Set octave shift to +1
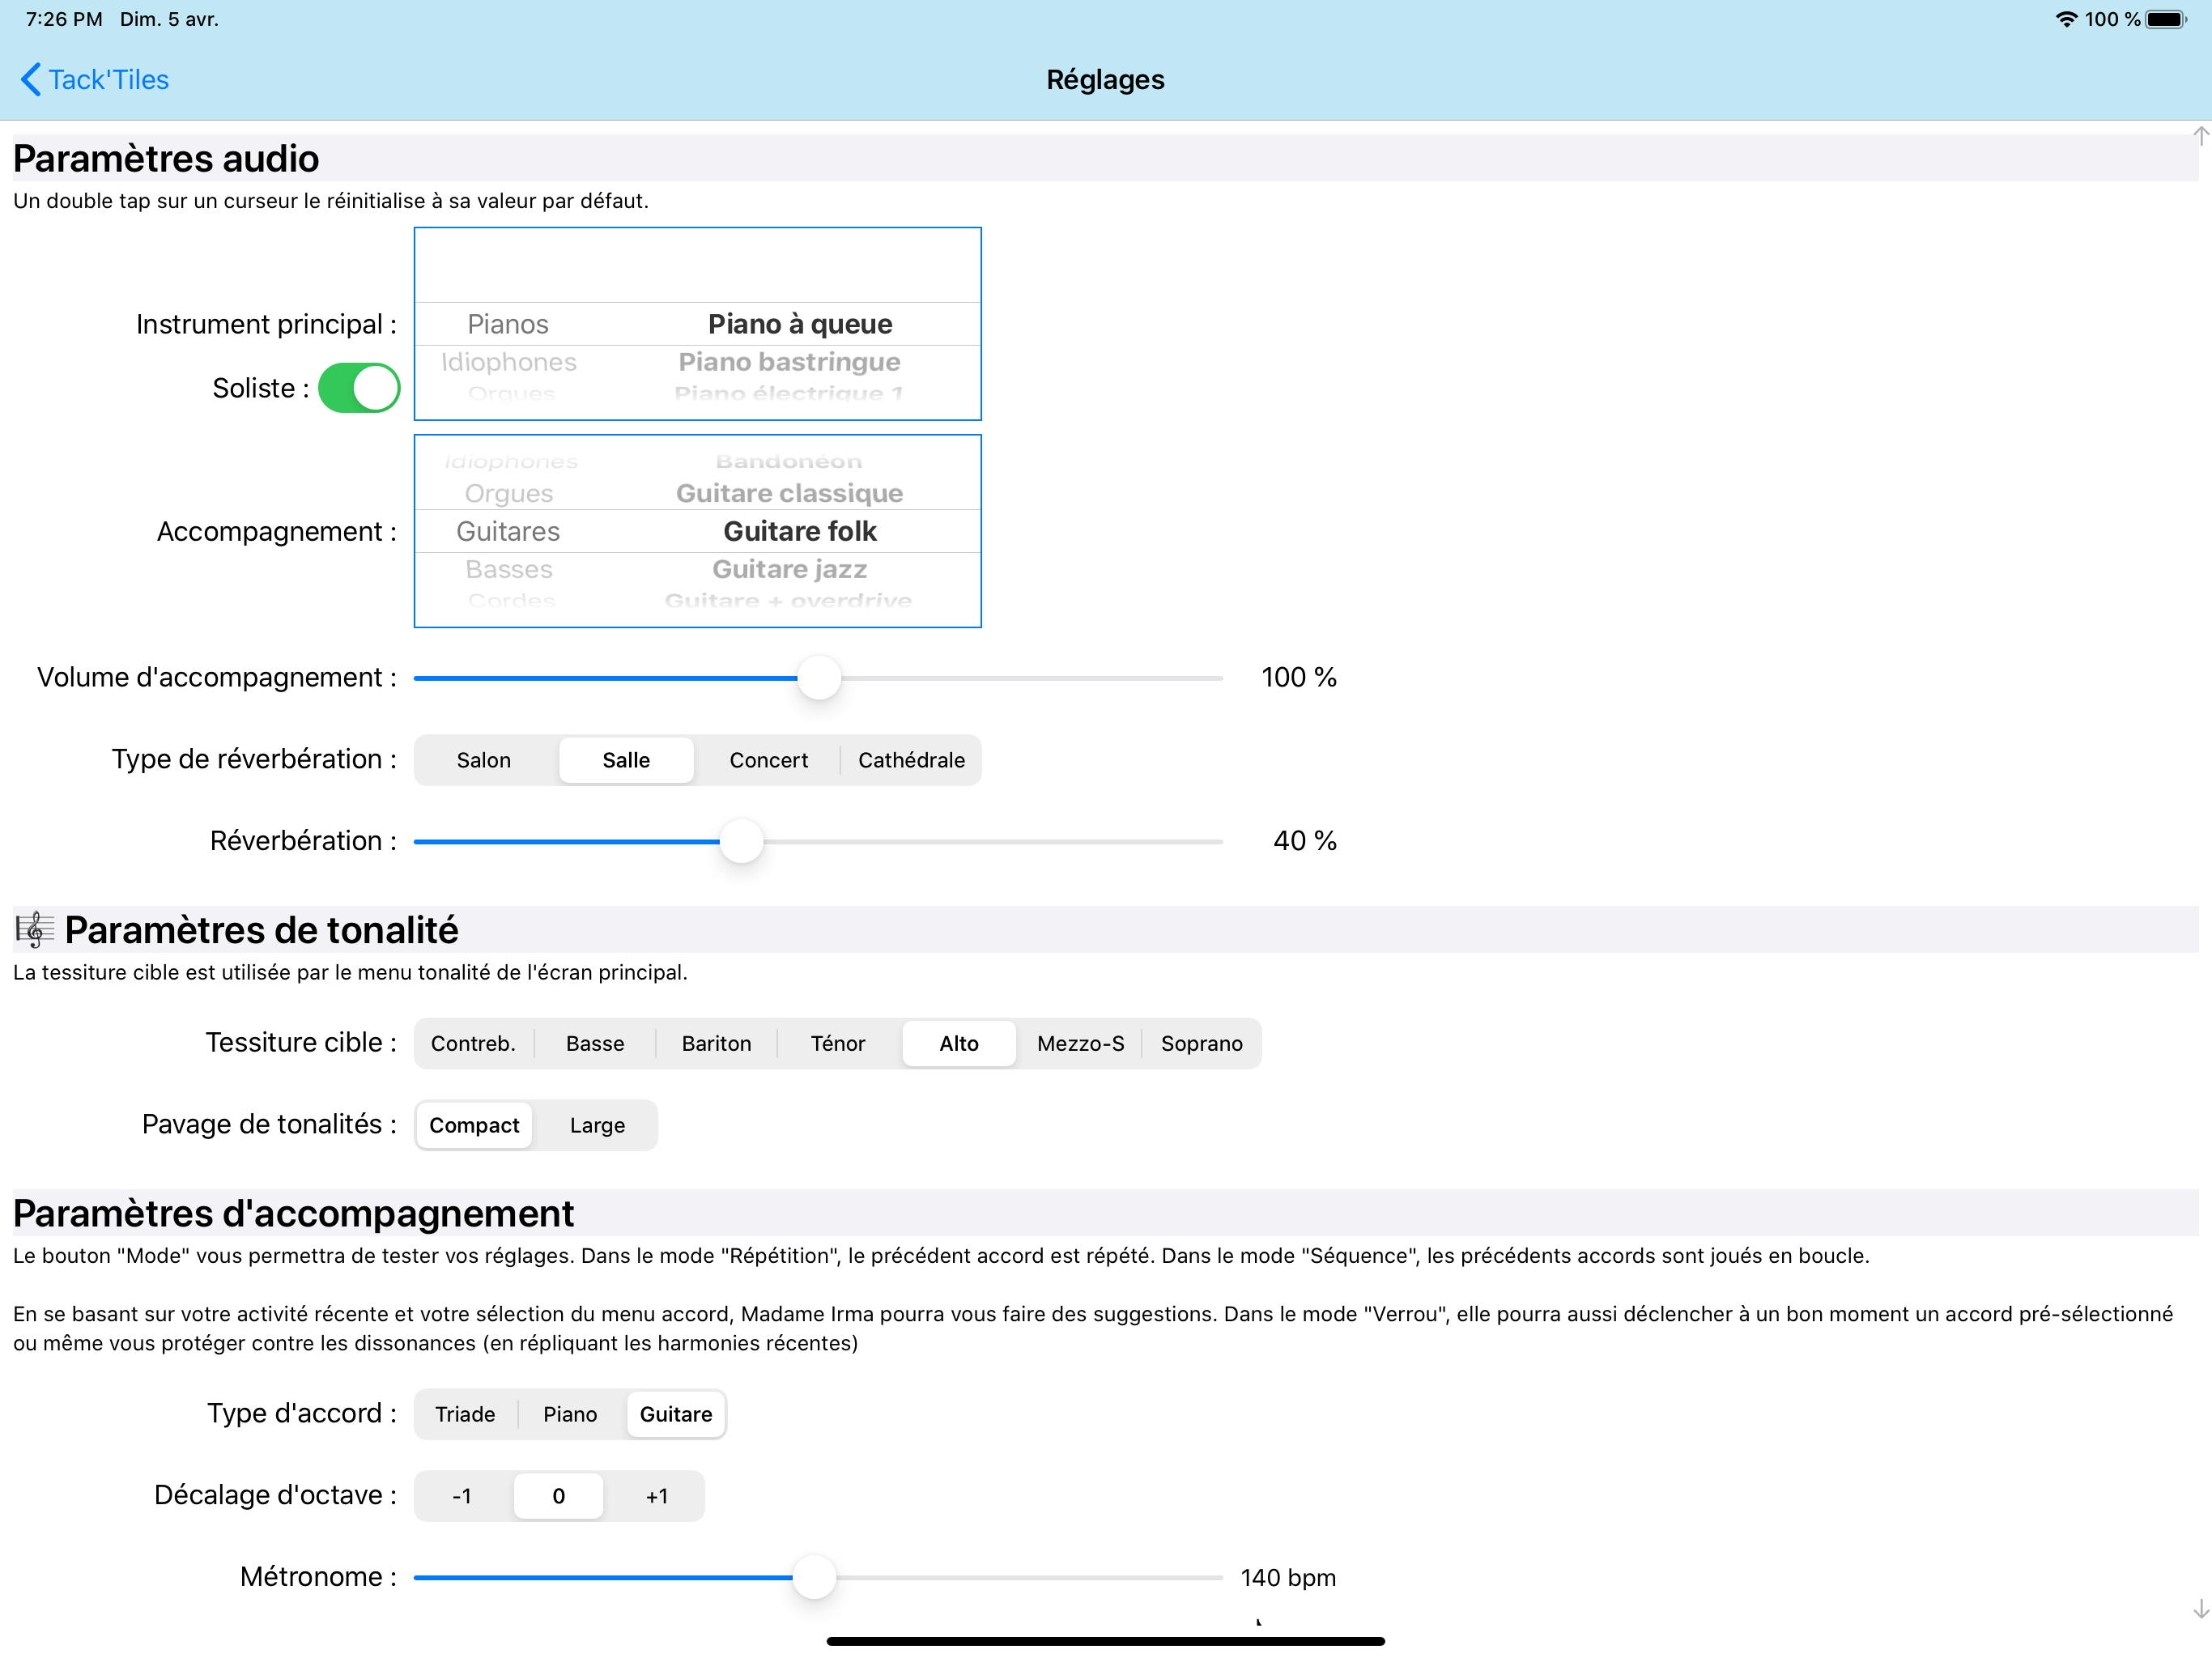The height and width of the screenshot is (1658, 2212). click(x=656, y=1496)
